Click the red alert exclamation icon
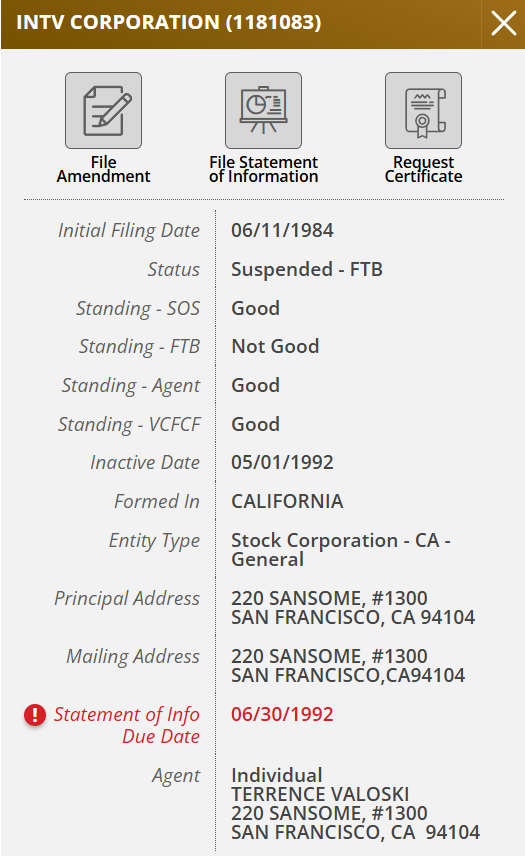This screenshot has width=525, height=856. pyautogui.click(x=35, y=715)
